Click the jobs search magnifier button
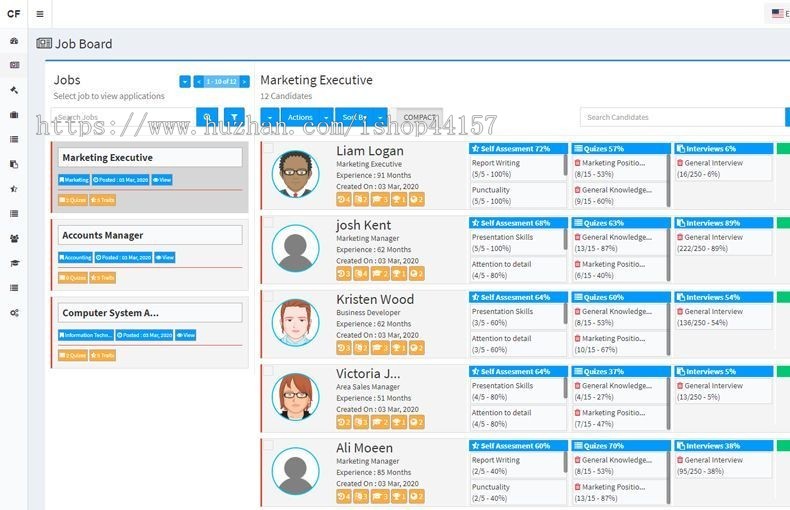The width and height of the screenshot is (790, 510). pyautogui.click(x=207, y=117)
